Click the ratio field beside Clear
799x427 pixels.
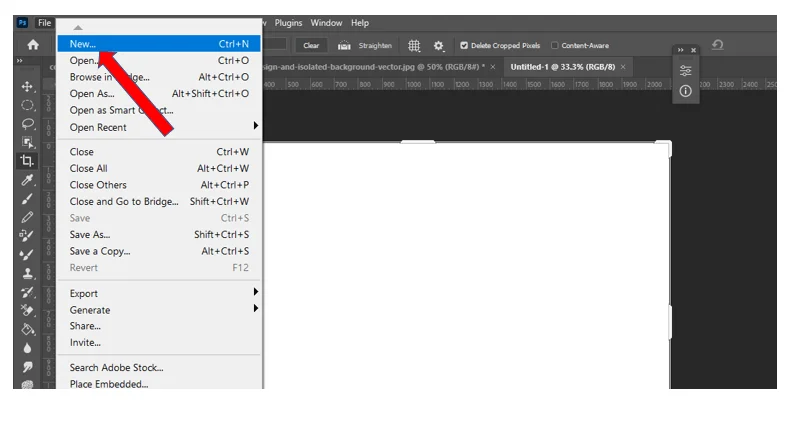(x=276, y=45)
